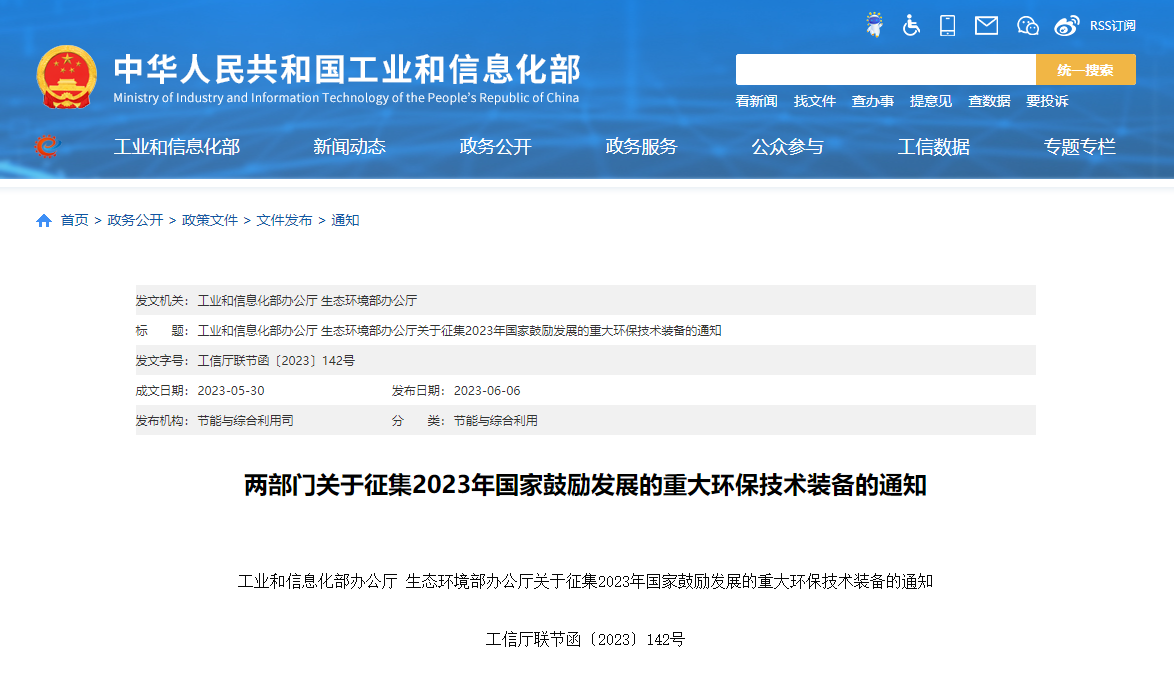Viewport: 1174px width, 682px height.
Task: Open the 专题专栏 navigation menu
Action: [x=1079, y=146]
